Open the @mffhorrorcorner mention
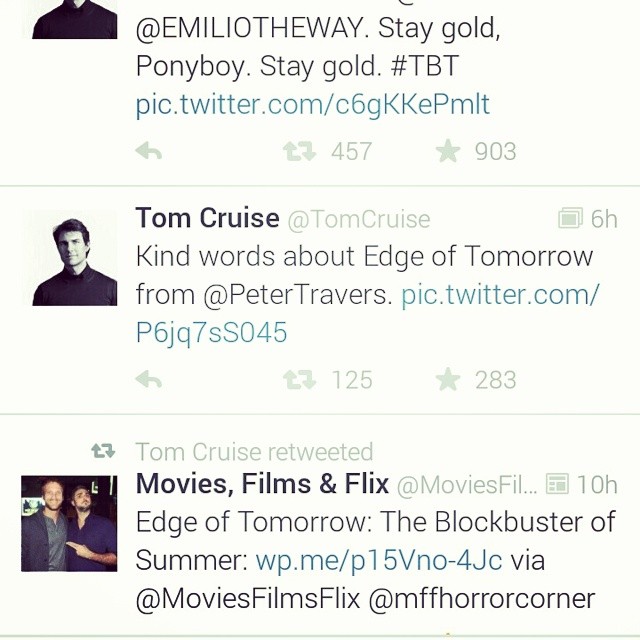 482,598
